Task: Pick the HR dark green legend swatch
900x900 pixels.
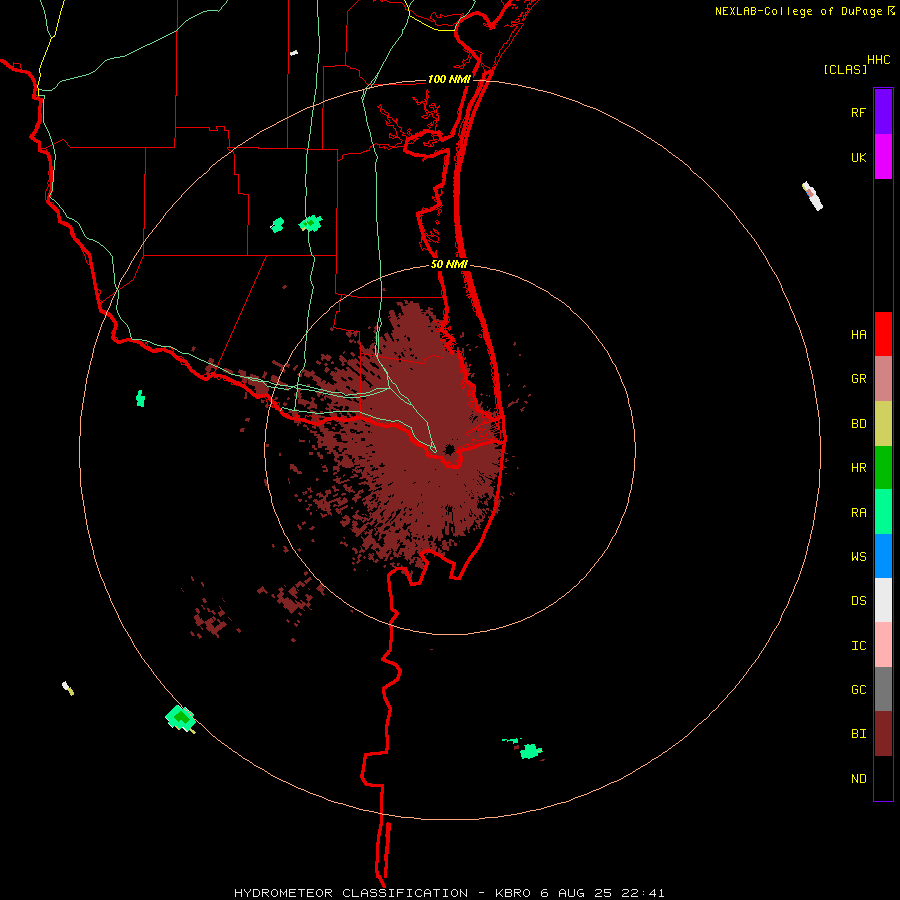Action: point(883,468)
